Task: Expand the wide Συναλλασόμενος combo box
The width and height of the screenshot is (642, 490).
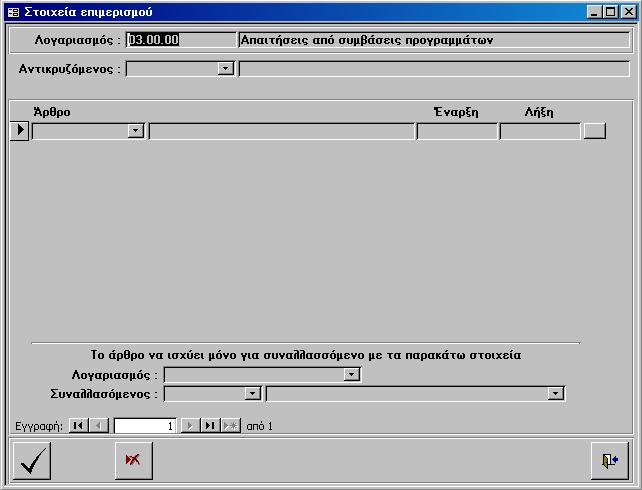Action: coord(556,394)
